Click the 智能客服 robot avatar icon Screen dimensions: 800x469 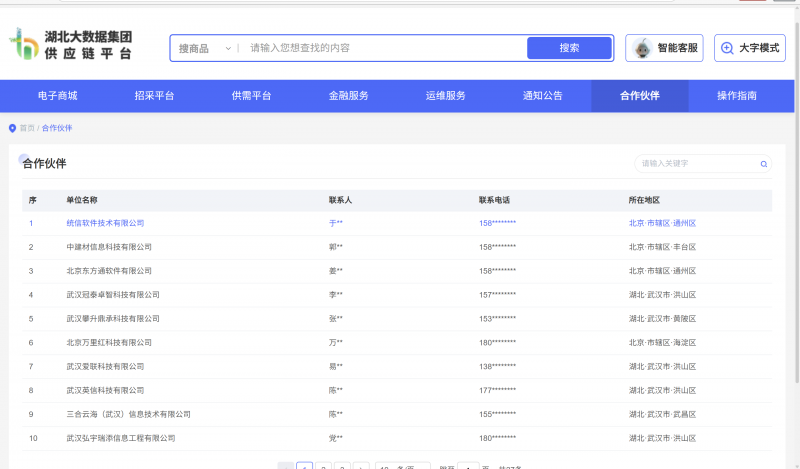(x=641, y=48)
